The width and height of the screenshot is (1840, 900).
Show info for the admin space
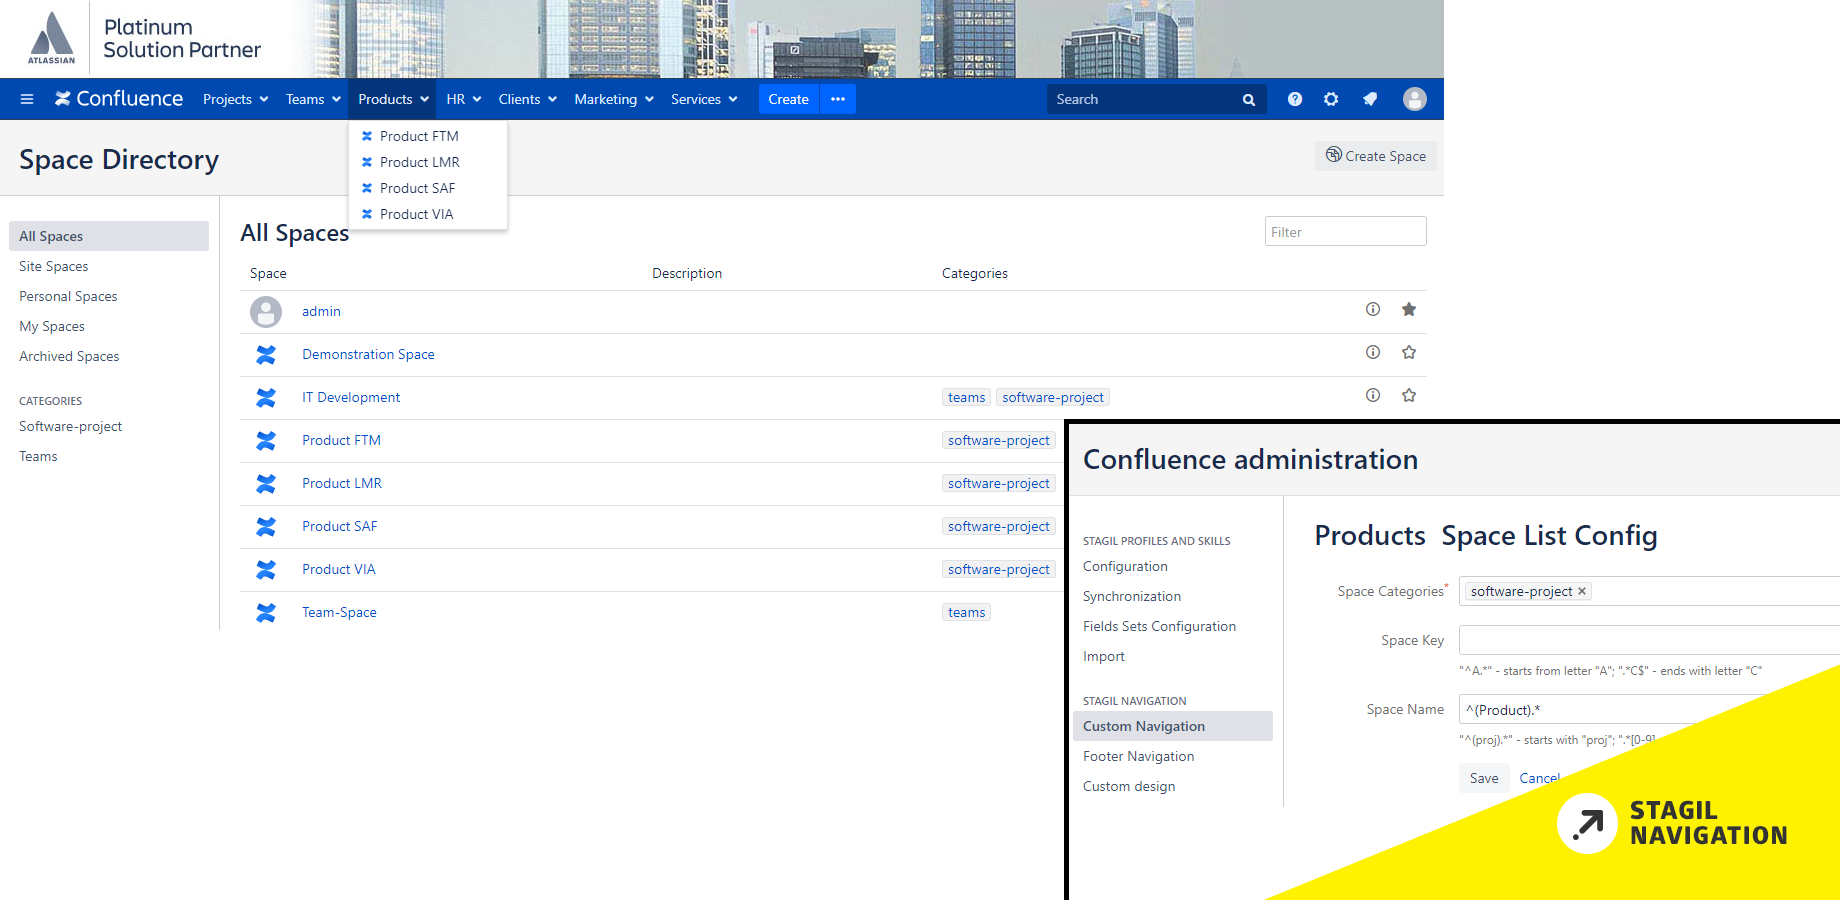[x=1373, y=310]
